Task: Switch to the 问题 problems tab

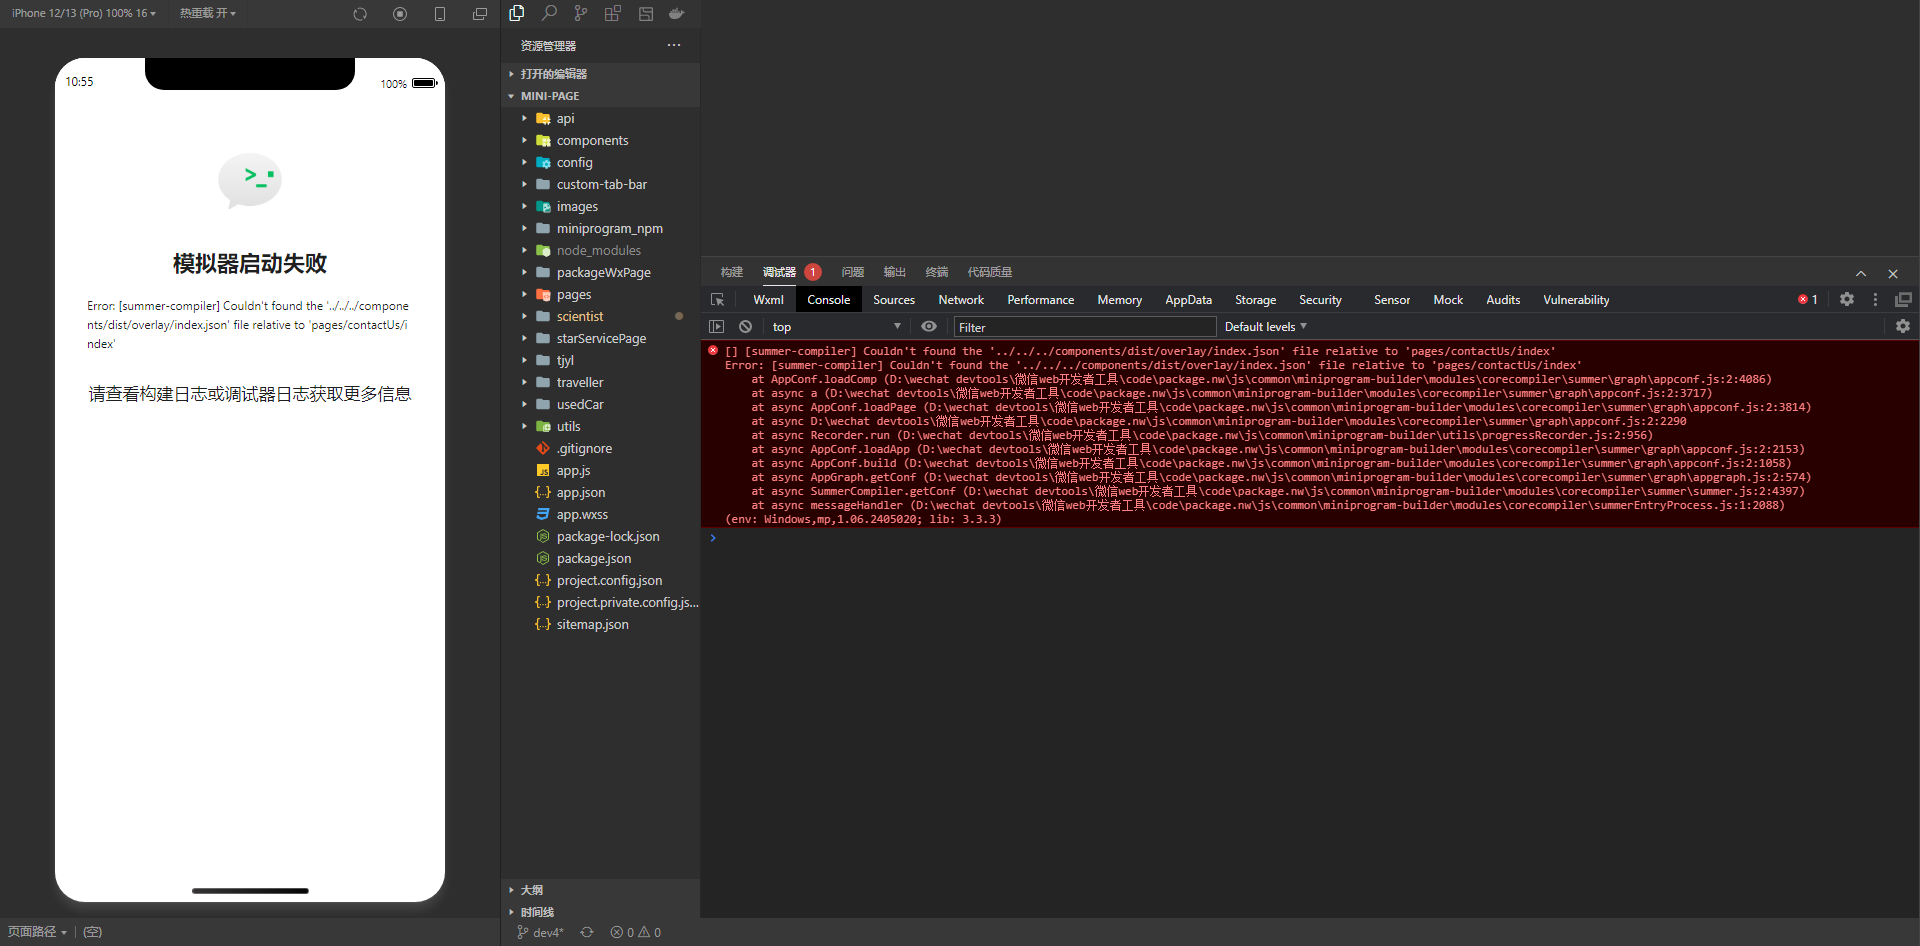Action: (853, 272)
